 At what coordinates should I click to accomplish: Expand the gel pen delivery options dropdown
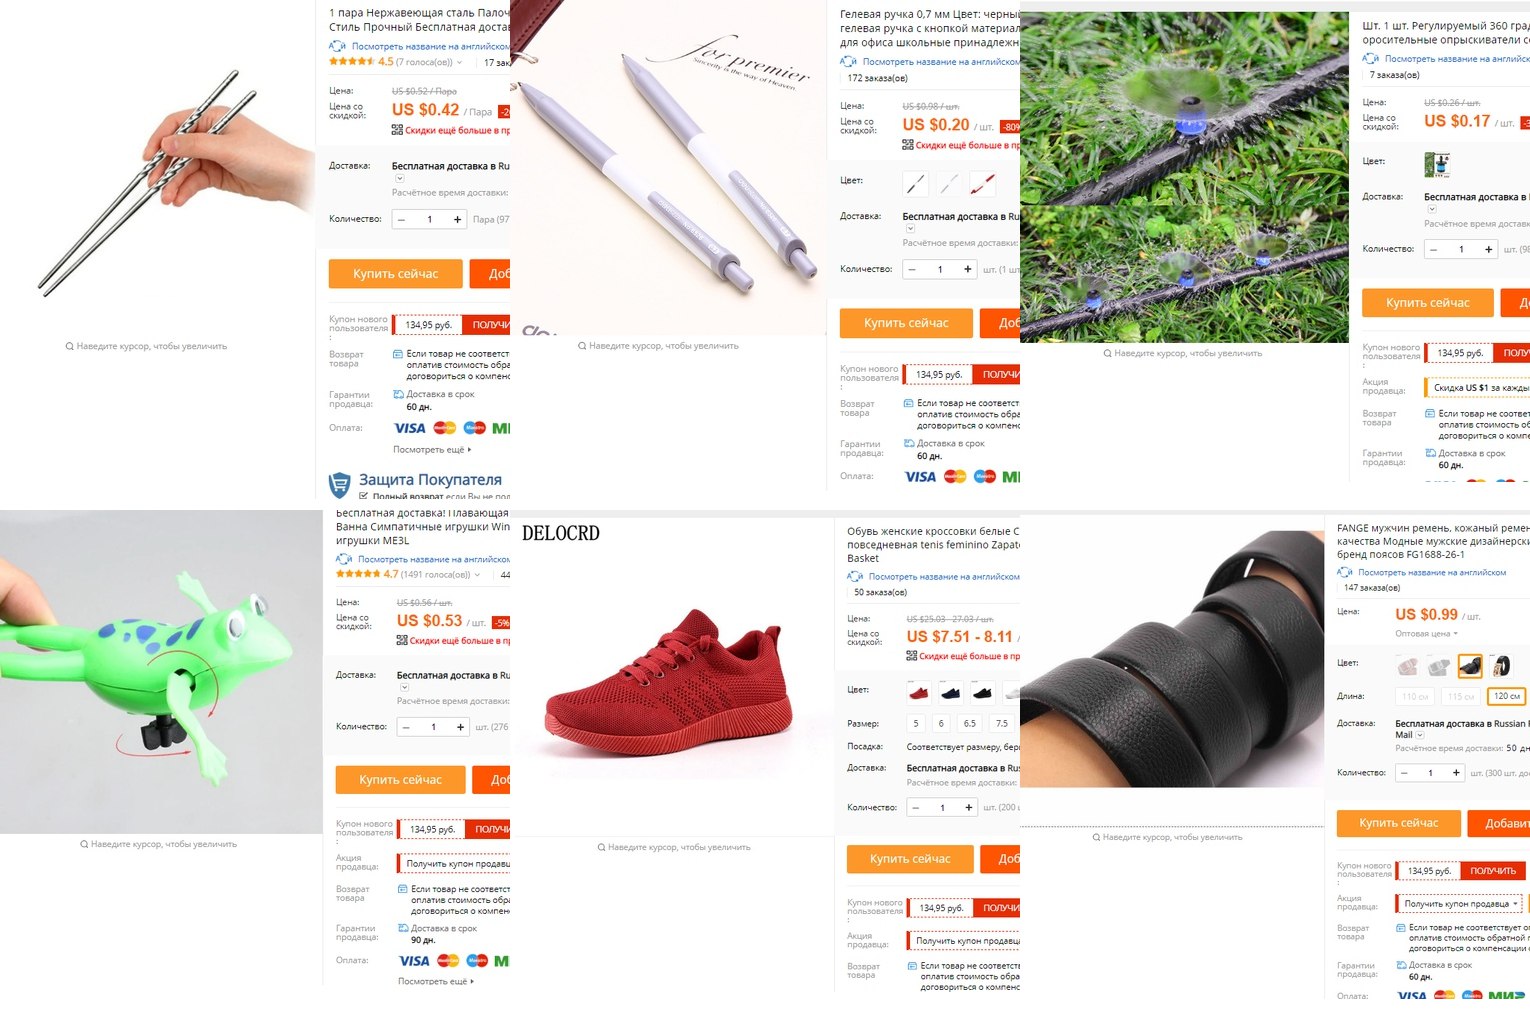tap(910, 229)
